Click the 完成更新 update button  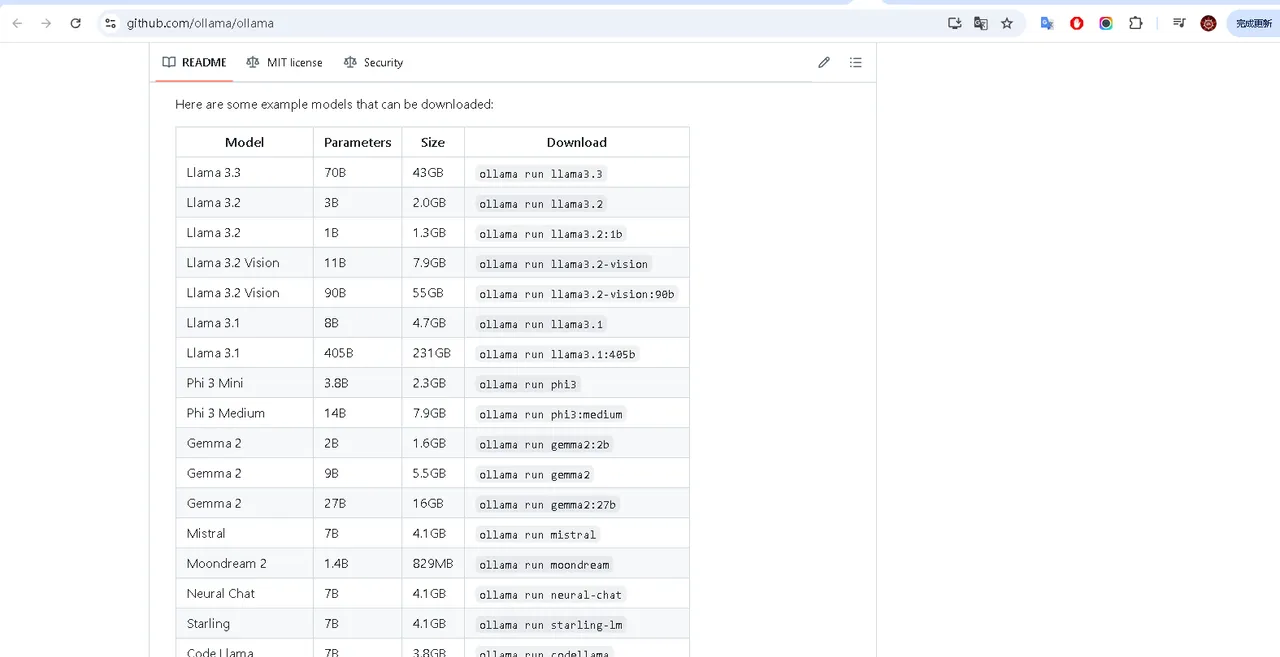click(x=1254, y=23)
